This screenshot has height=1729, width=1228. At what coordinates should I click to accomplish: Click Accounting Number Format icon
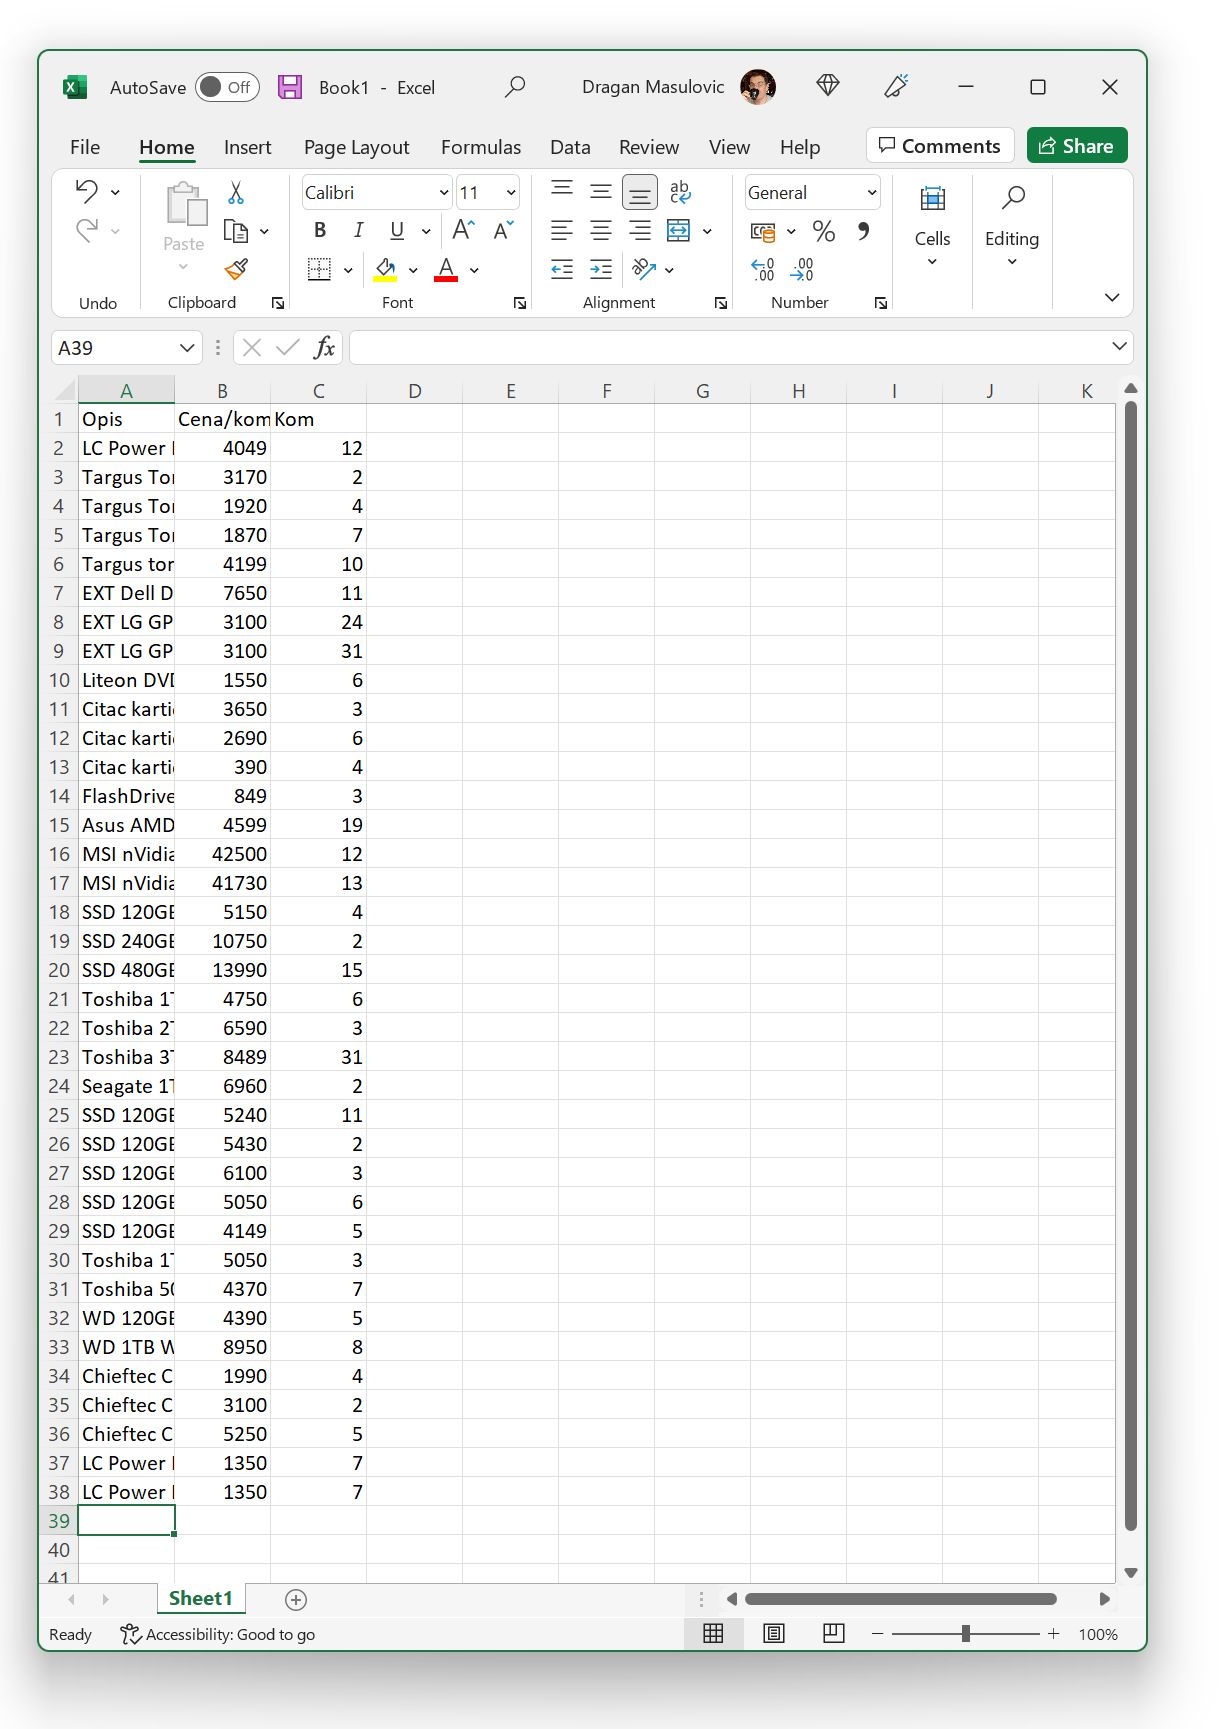tap(763, 232)
